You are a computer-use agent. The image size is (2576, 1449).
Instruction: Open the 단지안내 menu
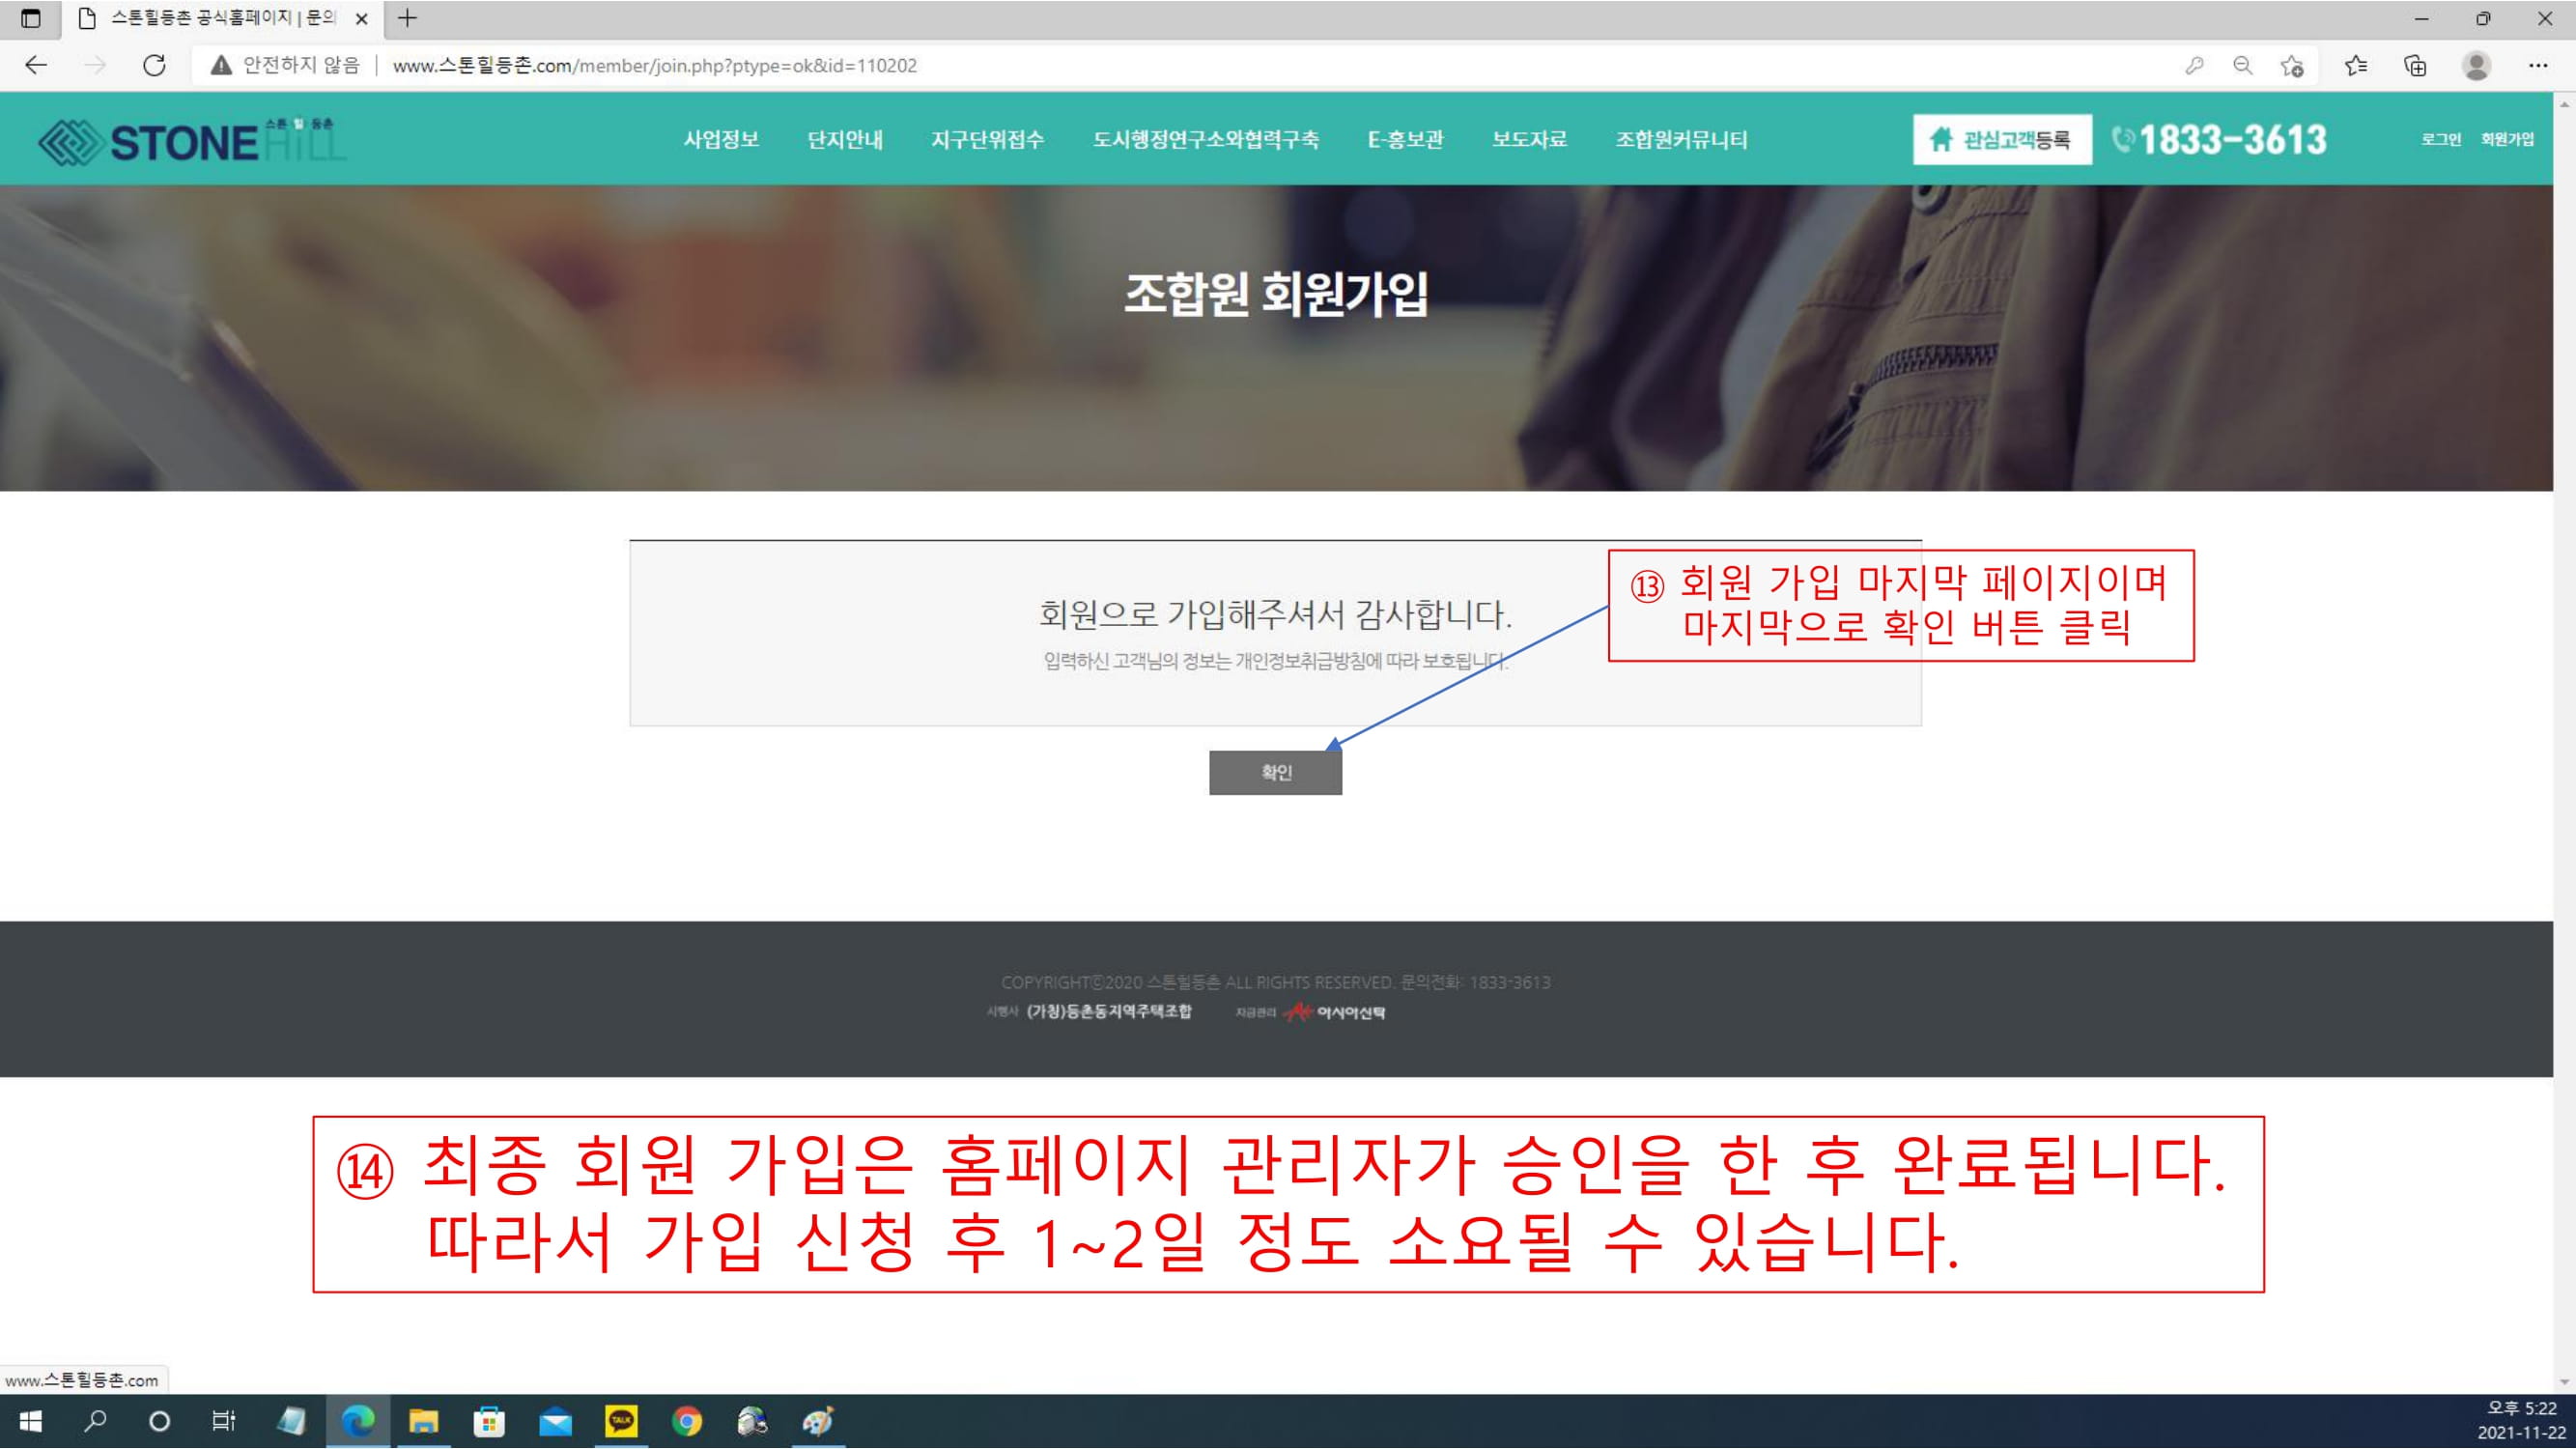click(x=845, y=140)
